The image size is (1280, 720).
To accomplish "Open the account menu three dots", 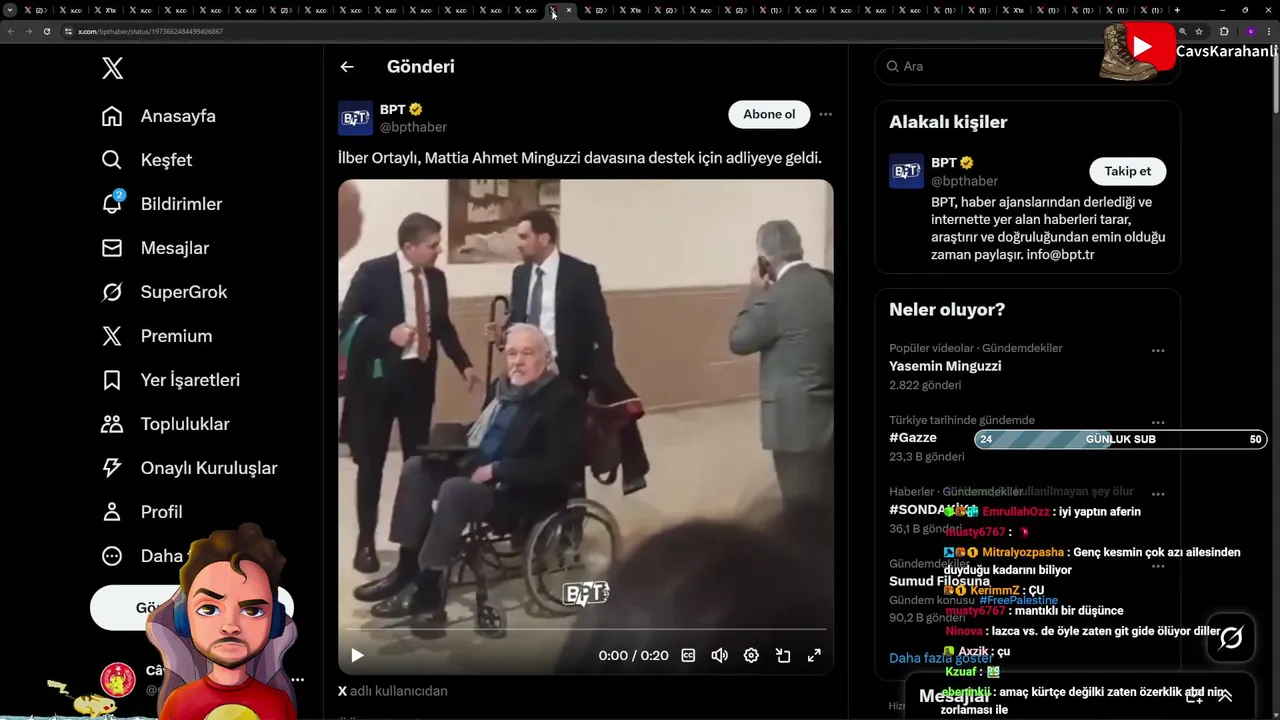I will click(x=297, y=679).
